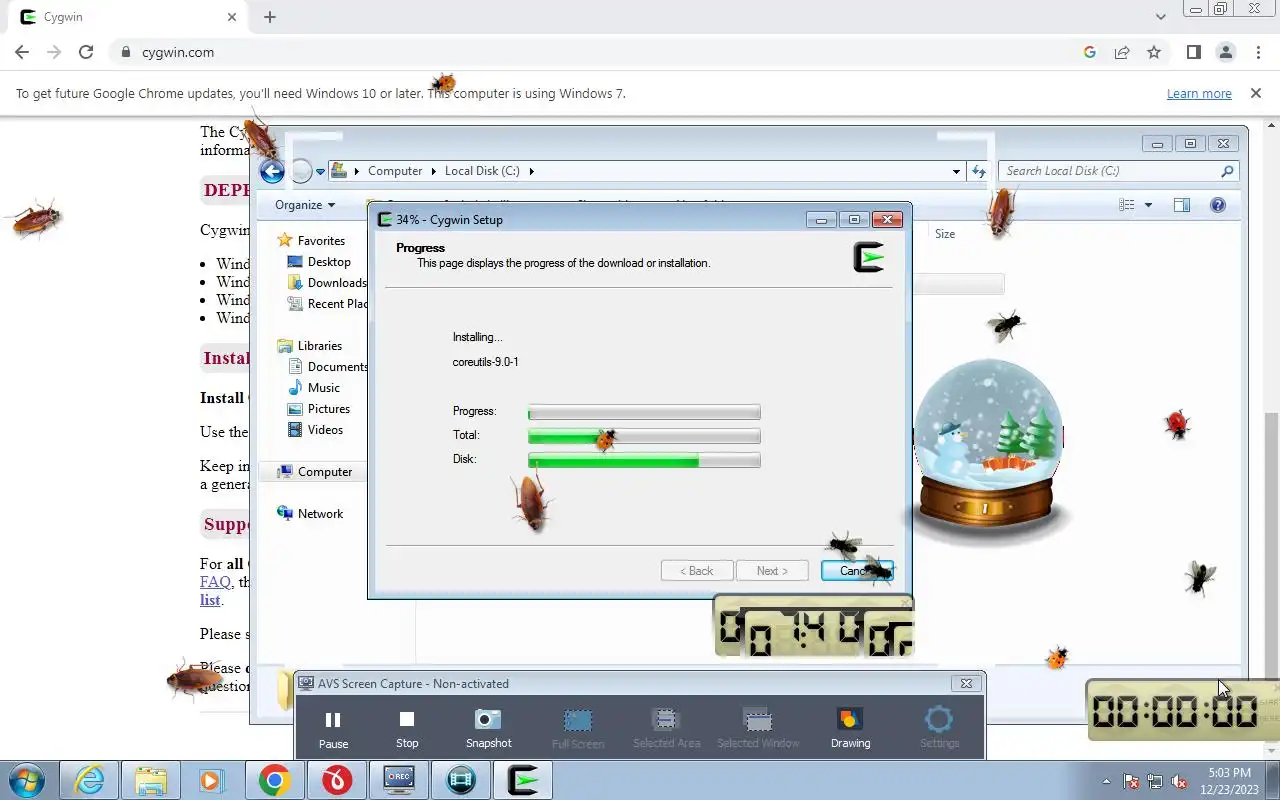Click the Google icon in the address bar
1280x800 pixels.
point(1090,52)
